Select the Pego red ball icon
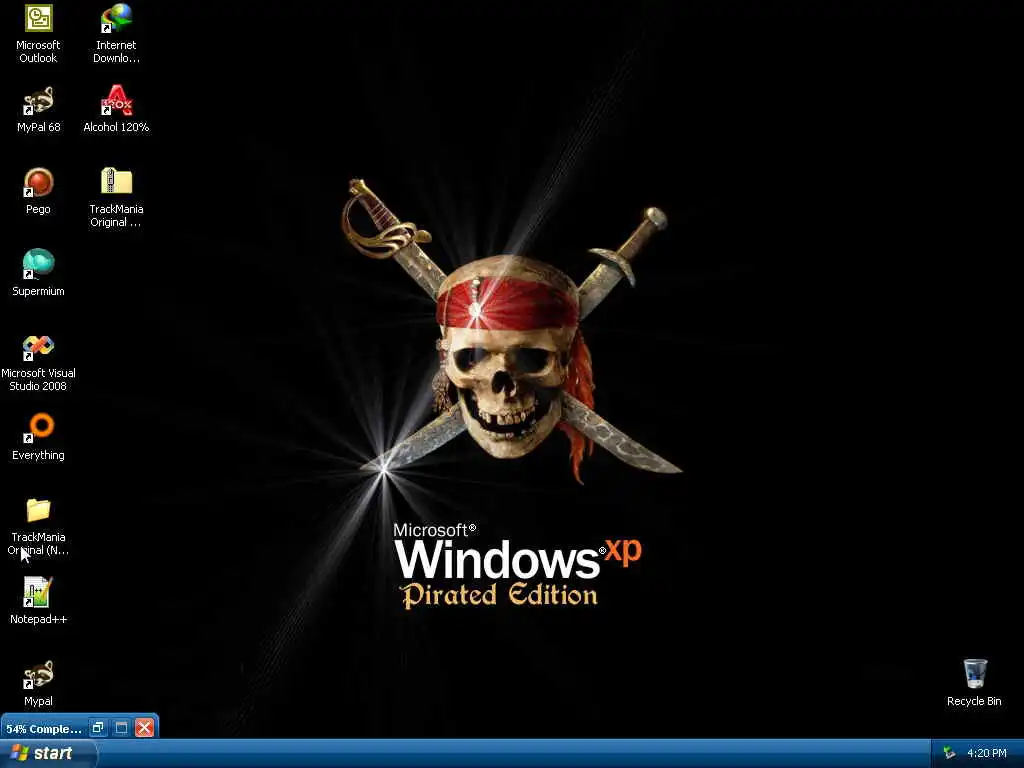Viewport: 1024px width, 768px height. [38, 183]
